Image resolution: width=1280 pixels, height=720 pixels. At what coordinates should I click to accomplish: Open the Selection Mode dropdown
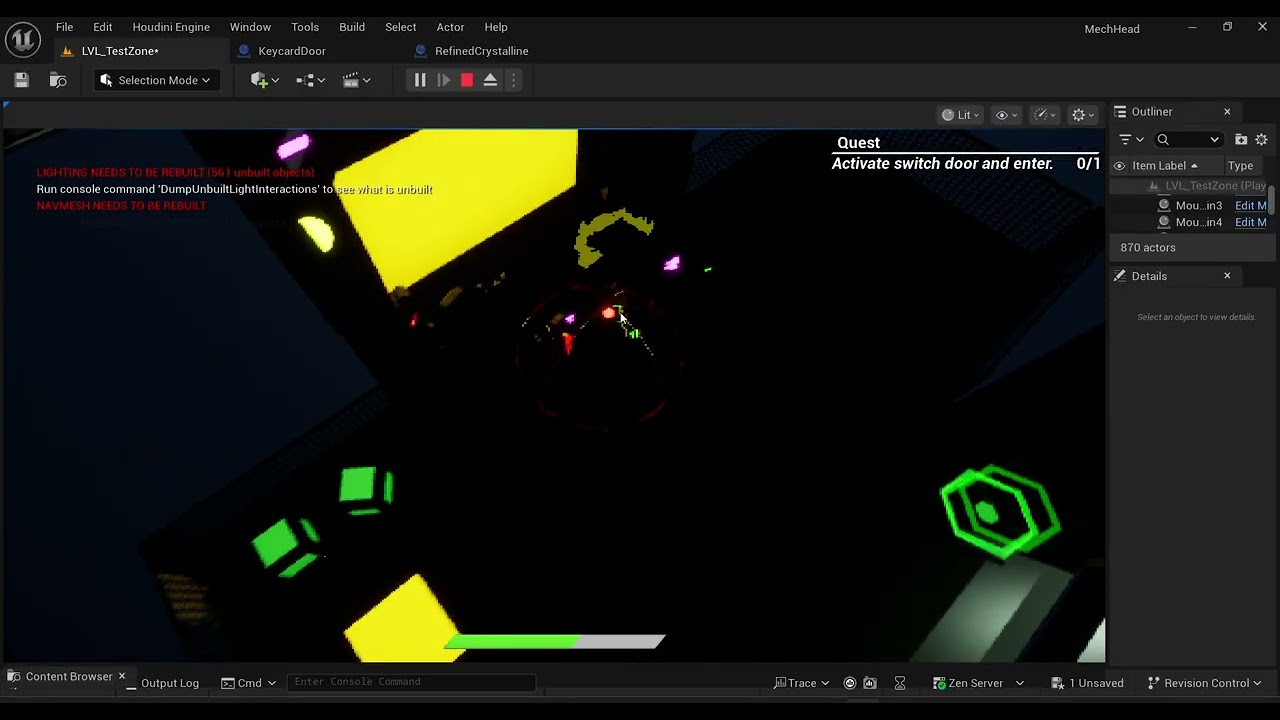(x=156, y=80)
